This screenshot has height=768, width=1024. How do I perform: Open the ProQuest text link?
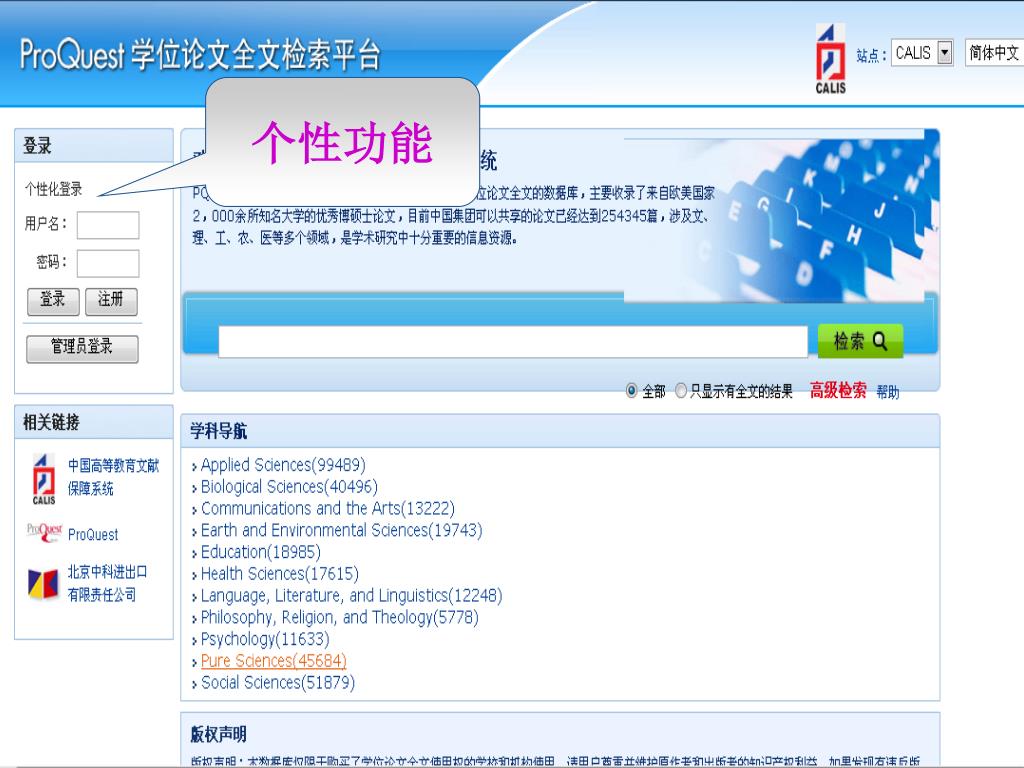93,535
